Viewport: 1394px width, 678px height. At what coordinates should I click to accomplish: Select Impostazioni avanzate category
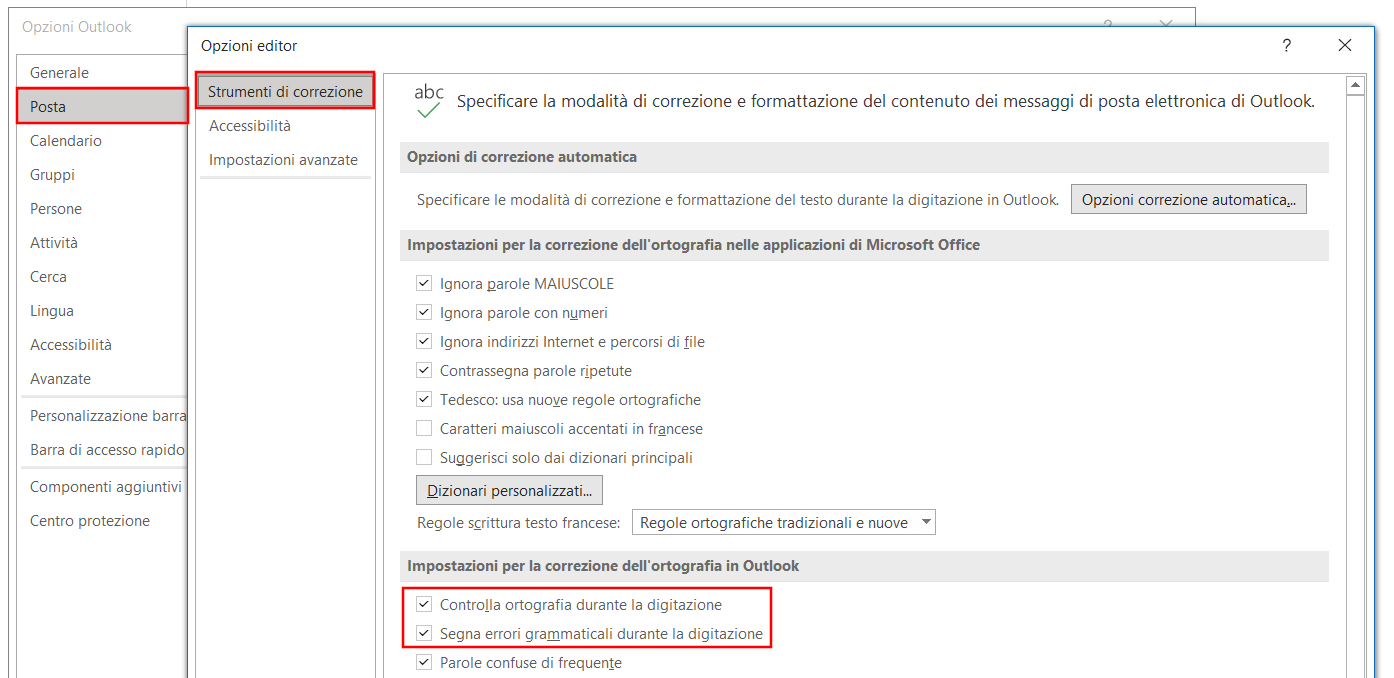pos(285,160)
